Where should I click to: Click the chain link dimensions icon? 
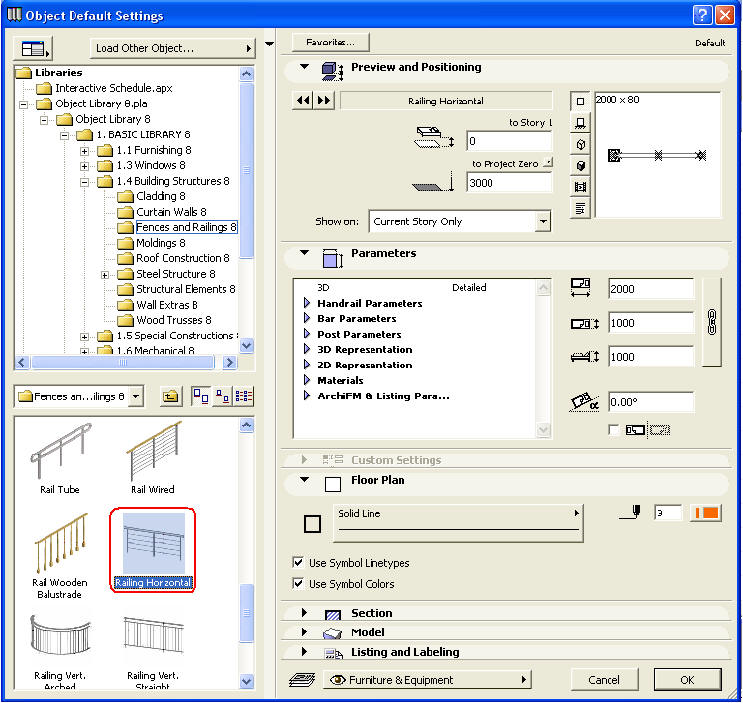click(711, 322)
